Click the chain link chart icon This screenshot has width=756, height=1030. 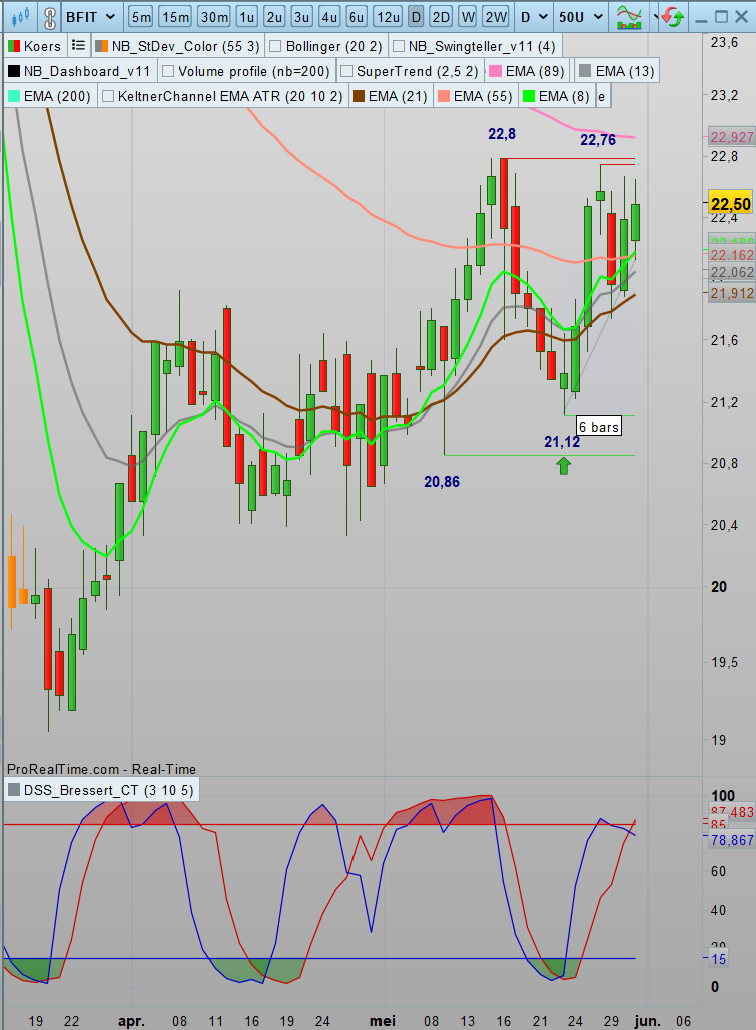pyautogui.click(x=48, y=17)
